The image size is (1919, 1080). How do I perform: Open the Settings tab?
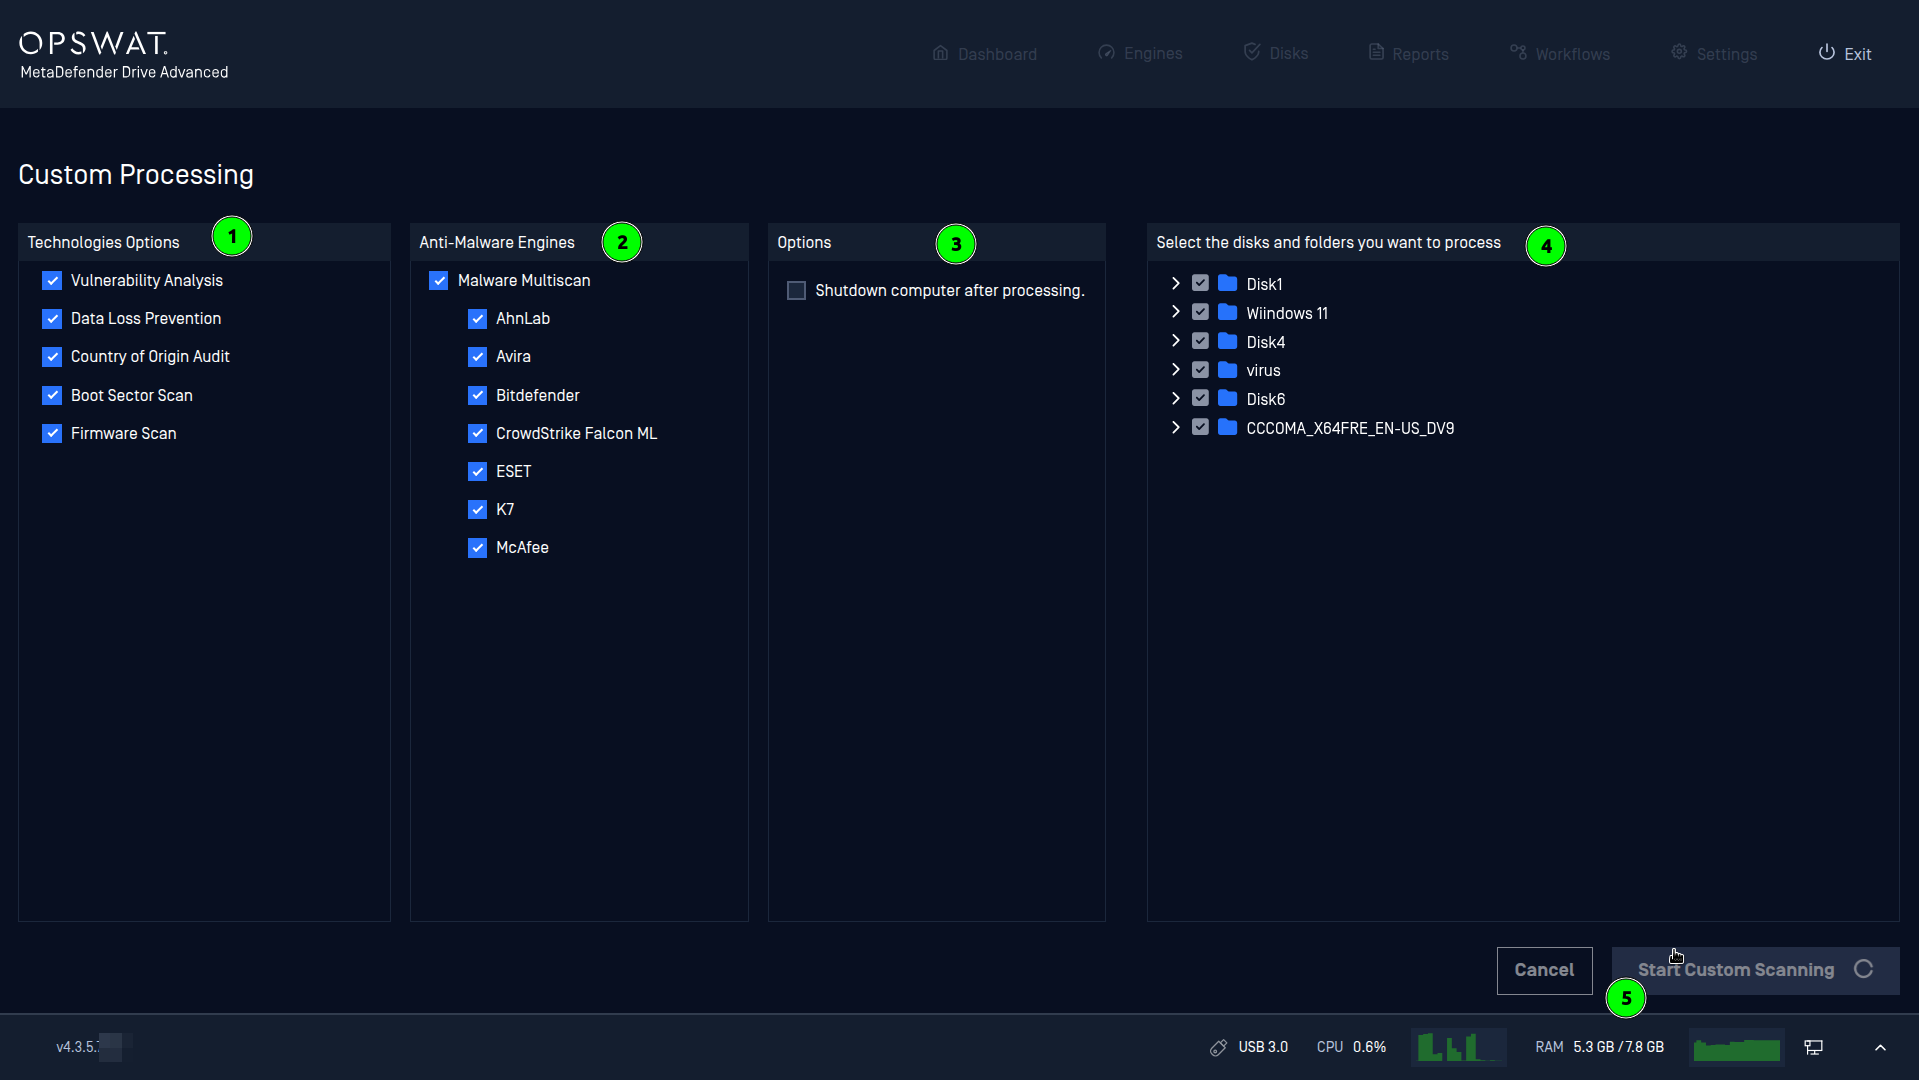1714,54
